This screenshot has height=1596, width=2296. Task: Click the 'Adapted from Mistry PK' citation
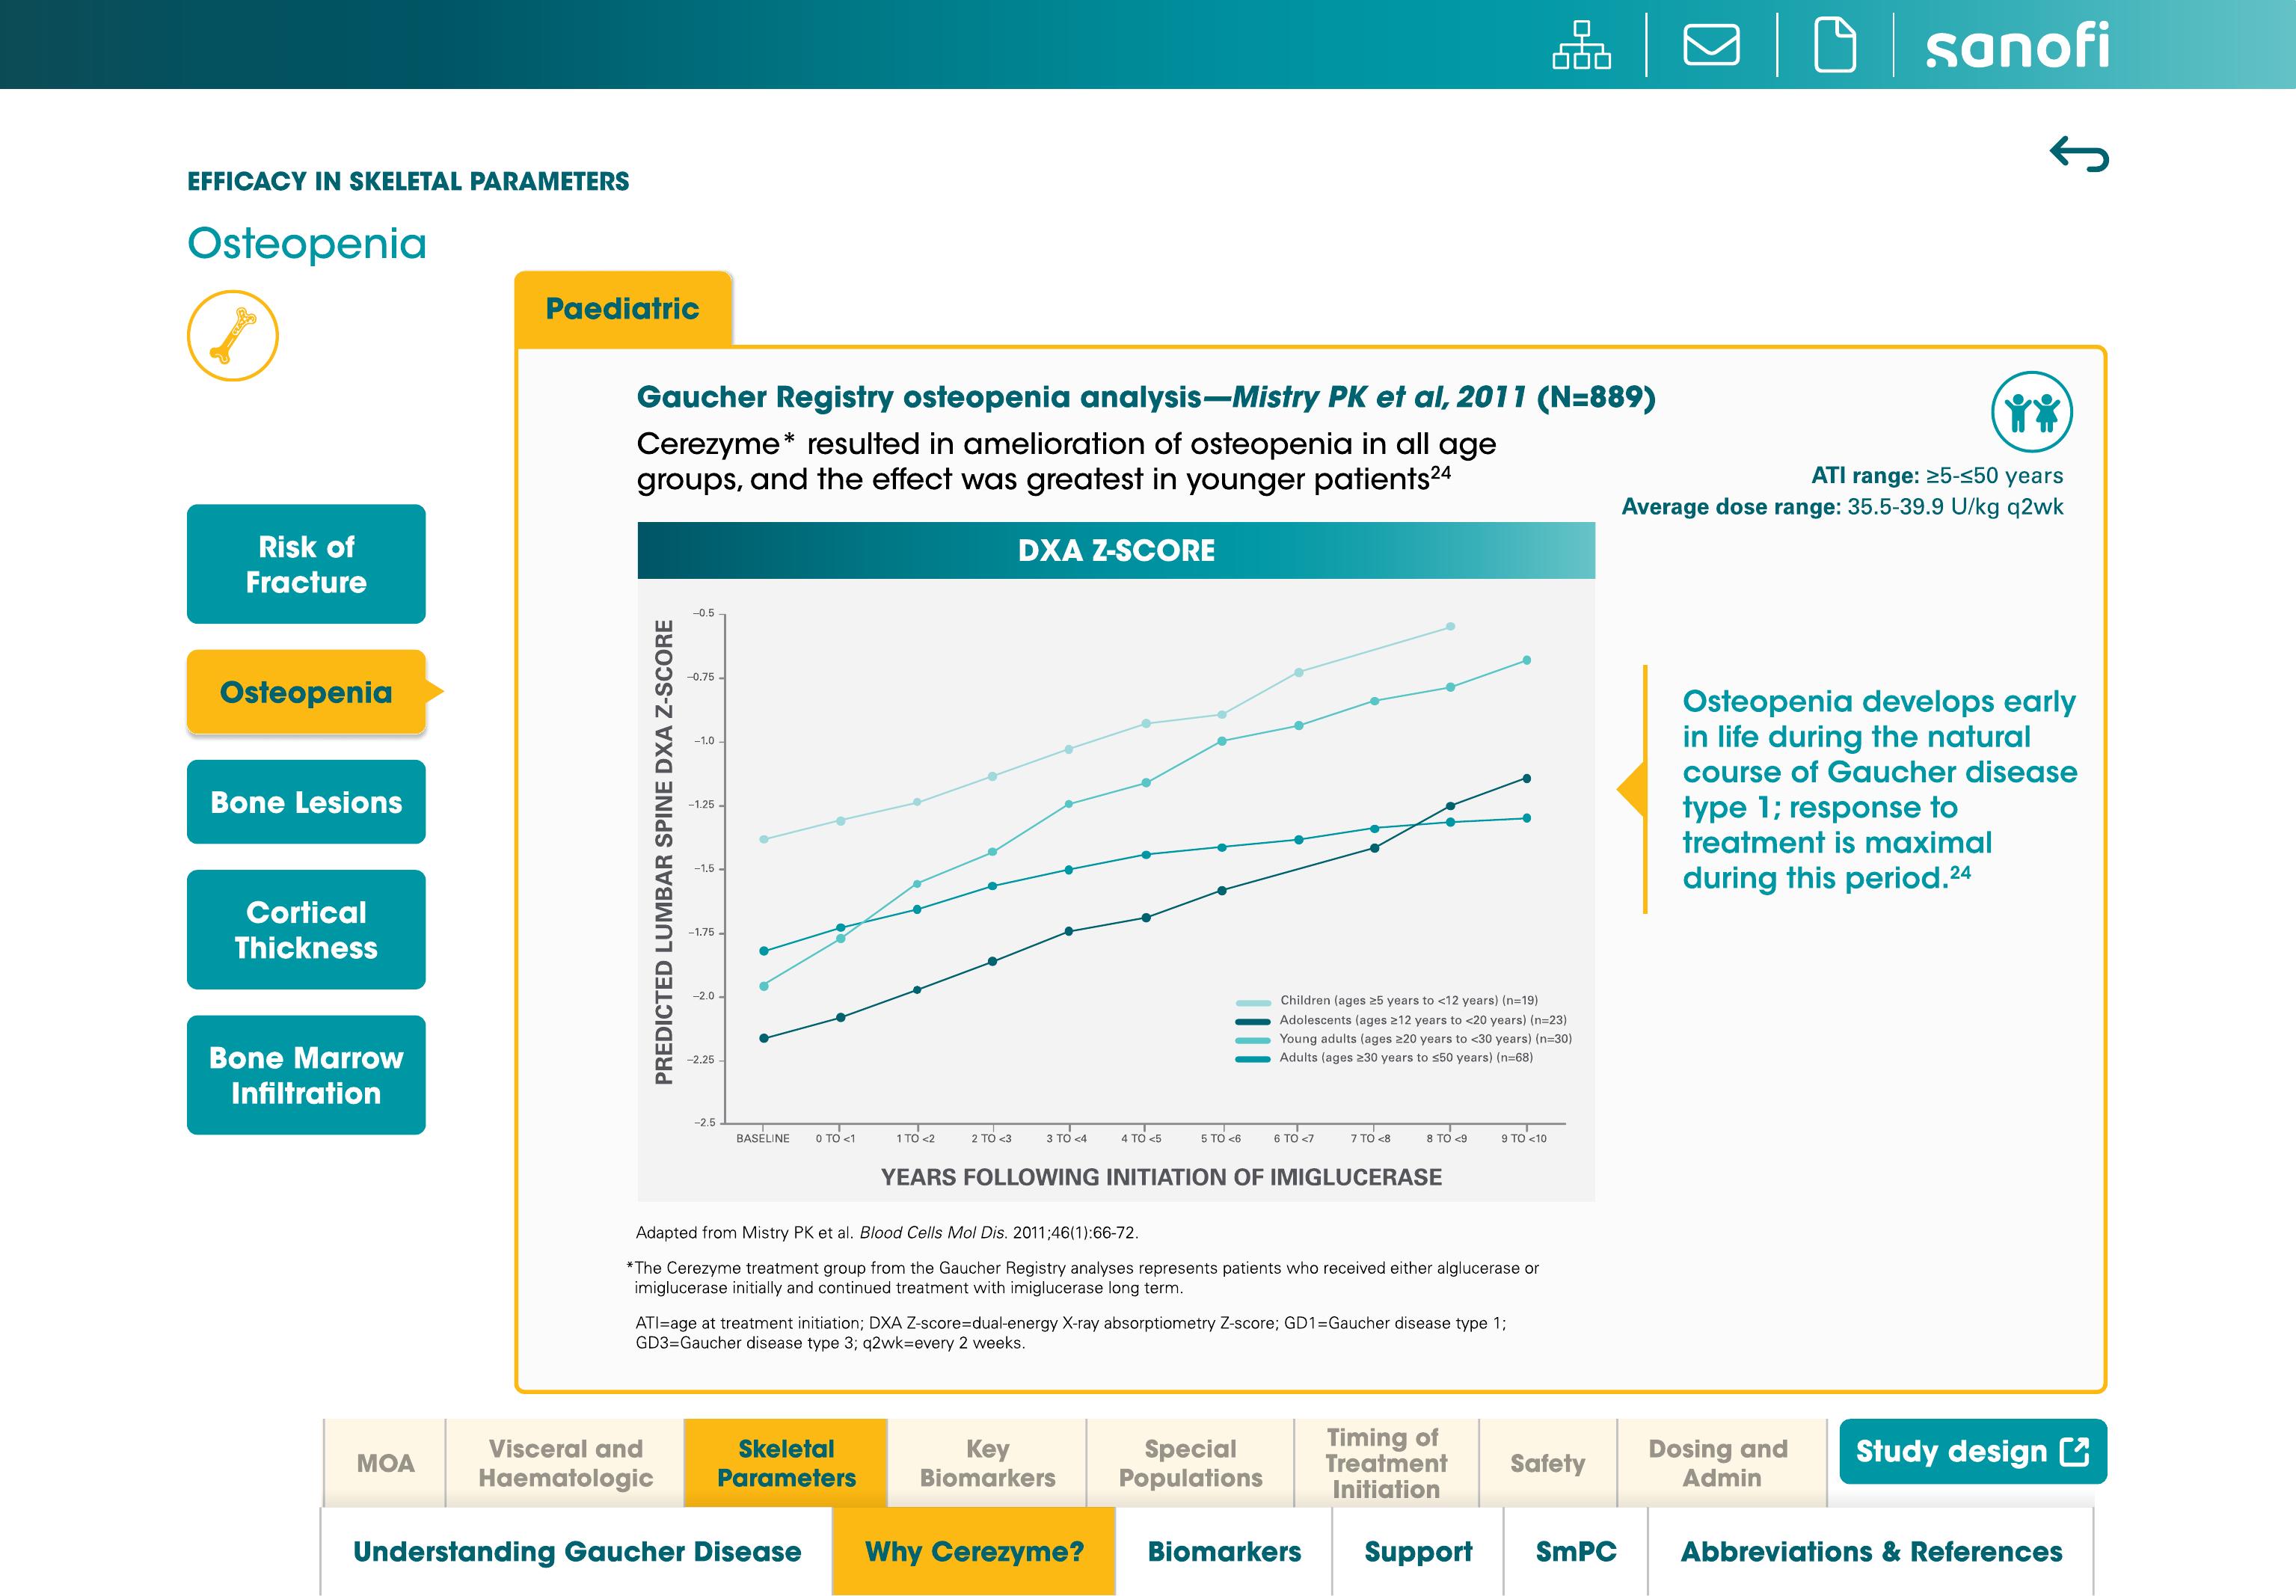(887, 1233)
